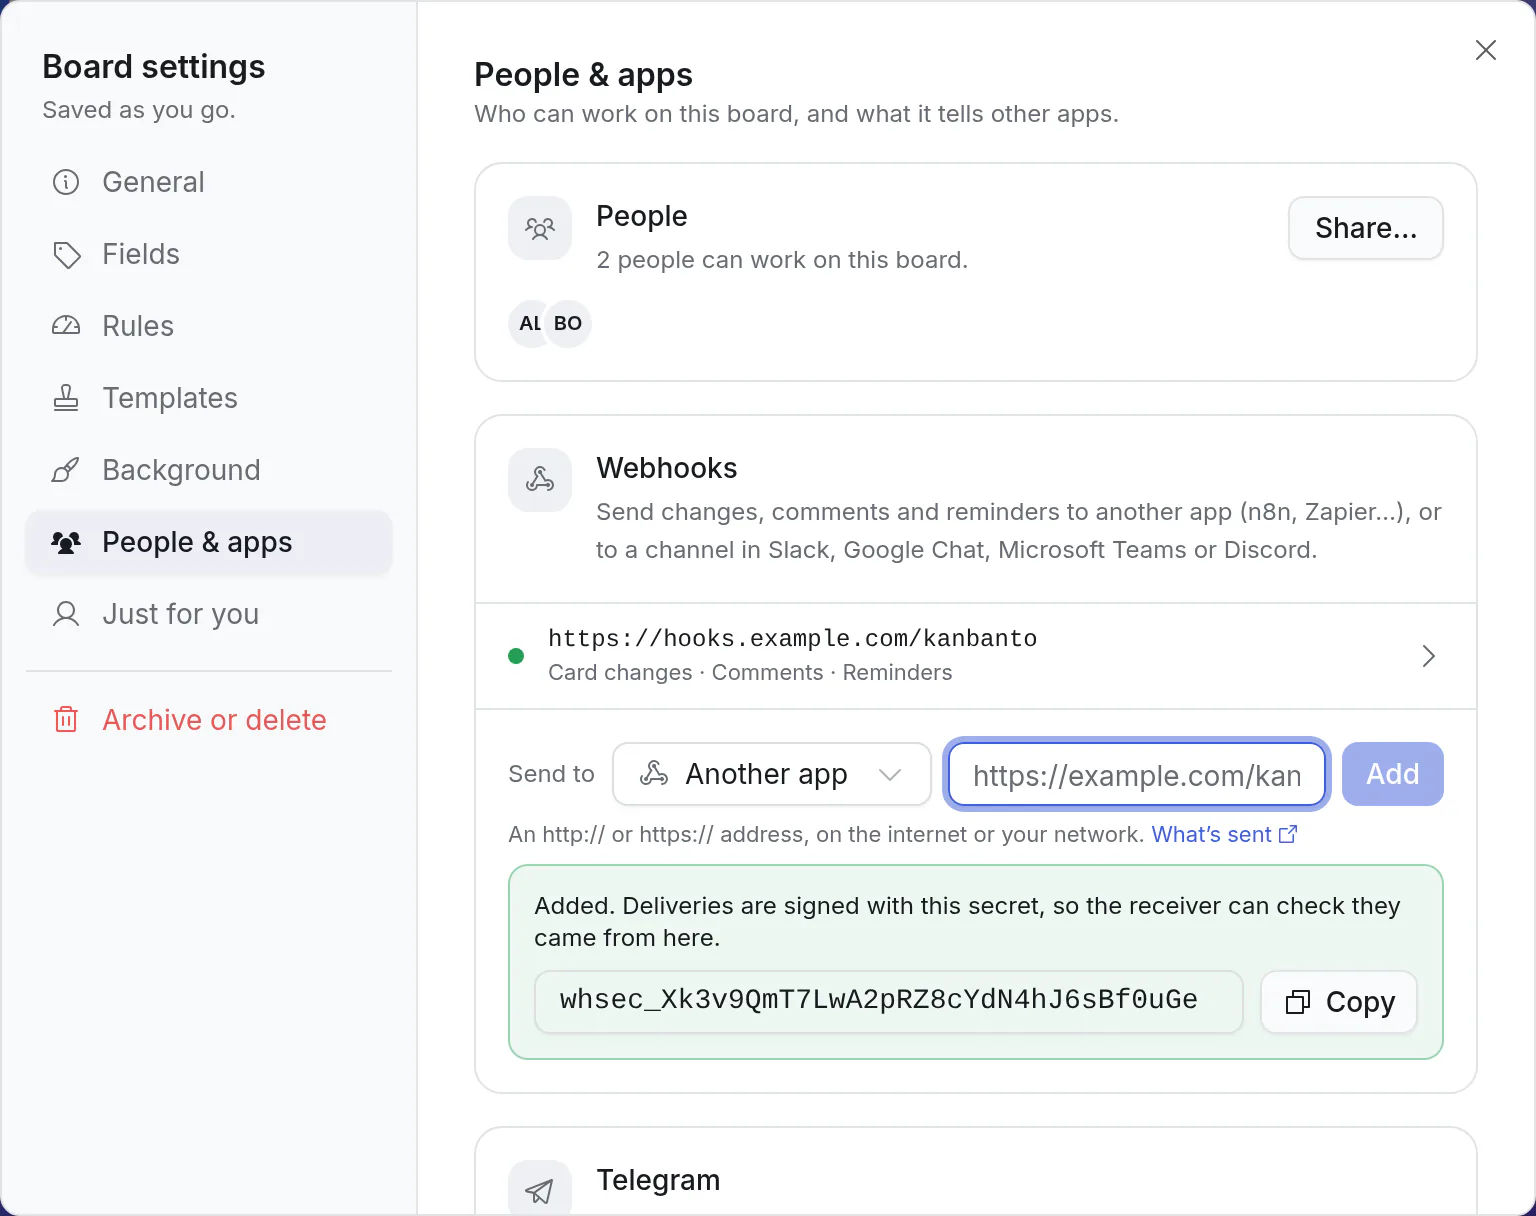Click the Share... button
The height and width of the screenshot is (1216, 1536).
click(x=1366, y=228)
